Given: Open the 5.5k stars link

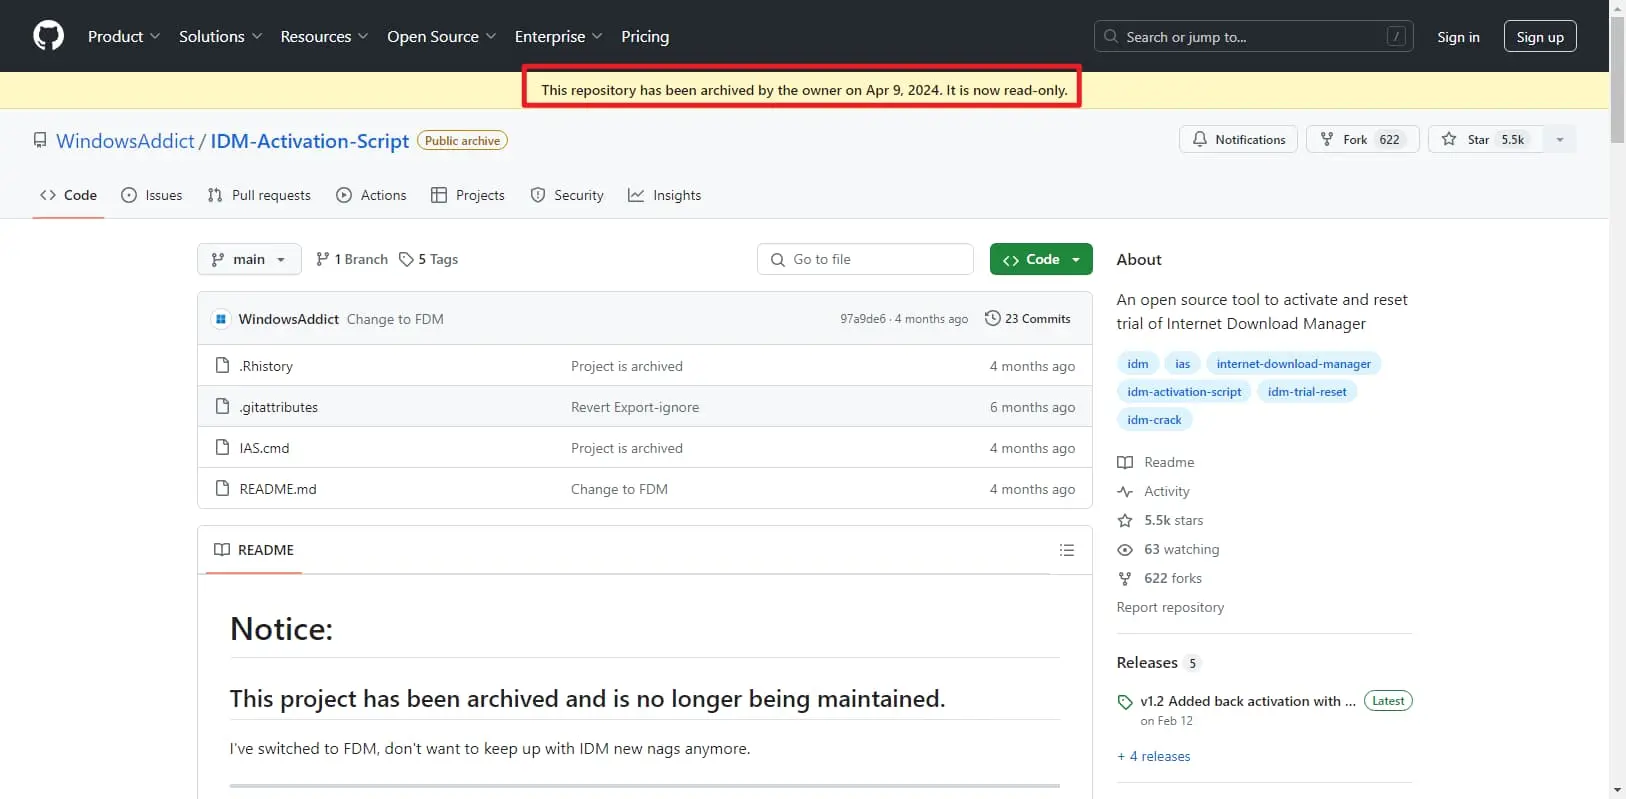Looking at the screenshot, I should [x=1160, y=520].
